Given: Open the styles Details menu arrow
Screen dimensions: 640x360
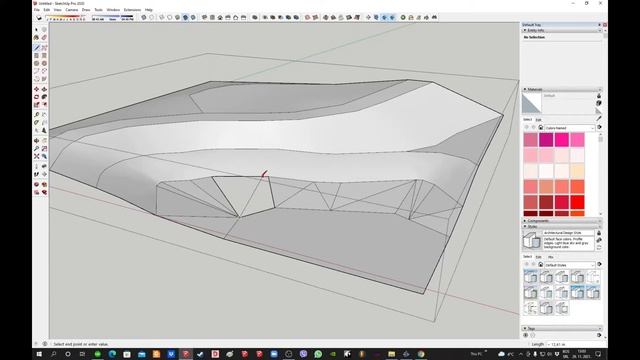Looking at the screenshot, I should coord(599,264).
